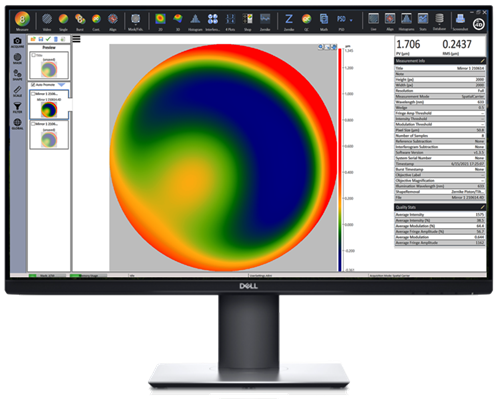Show the Histogram analysis next to 3D

pyautogui.click(x=195, y=21)
